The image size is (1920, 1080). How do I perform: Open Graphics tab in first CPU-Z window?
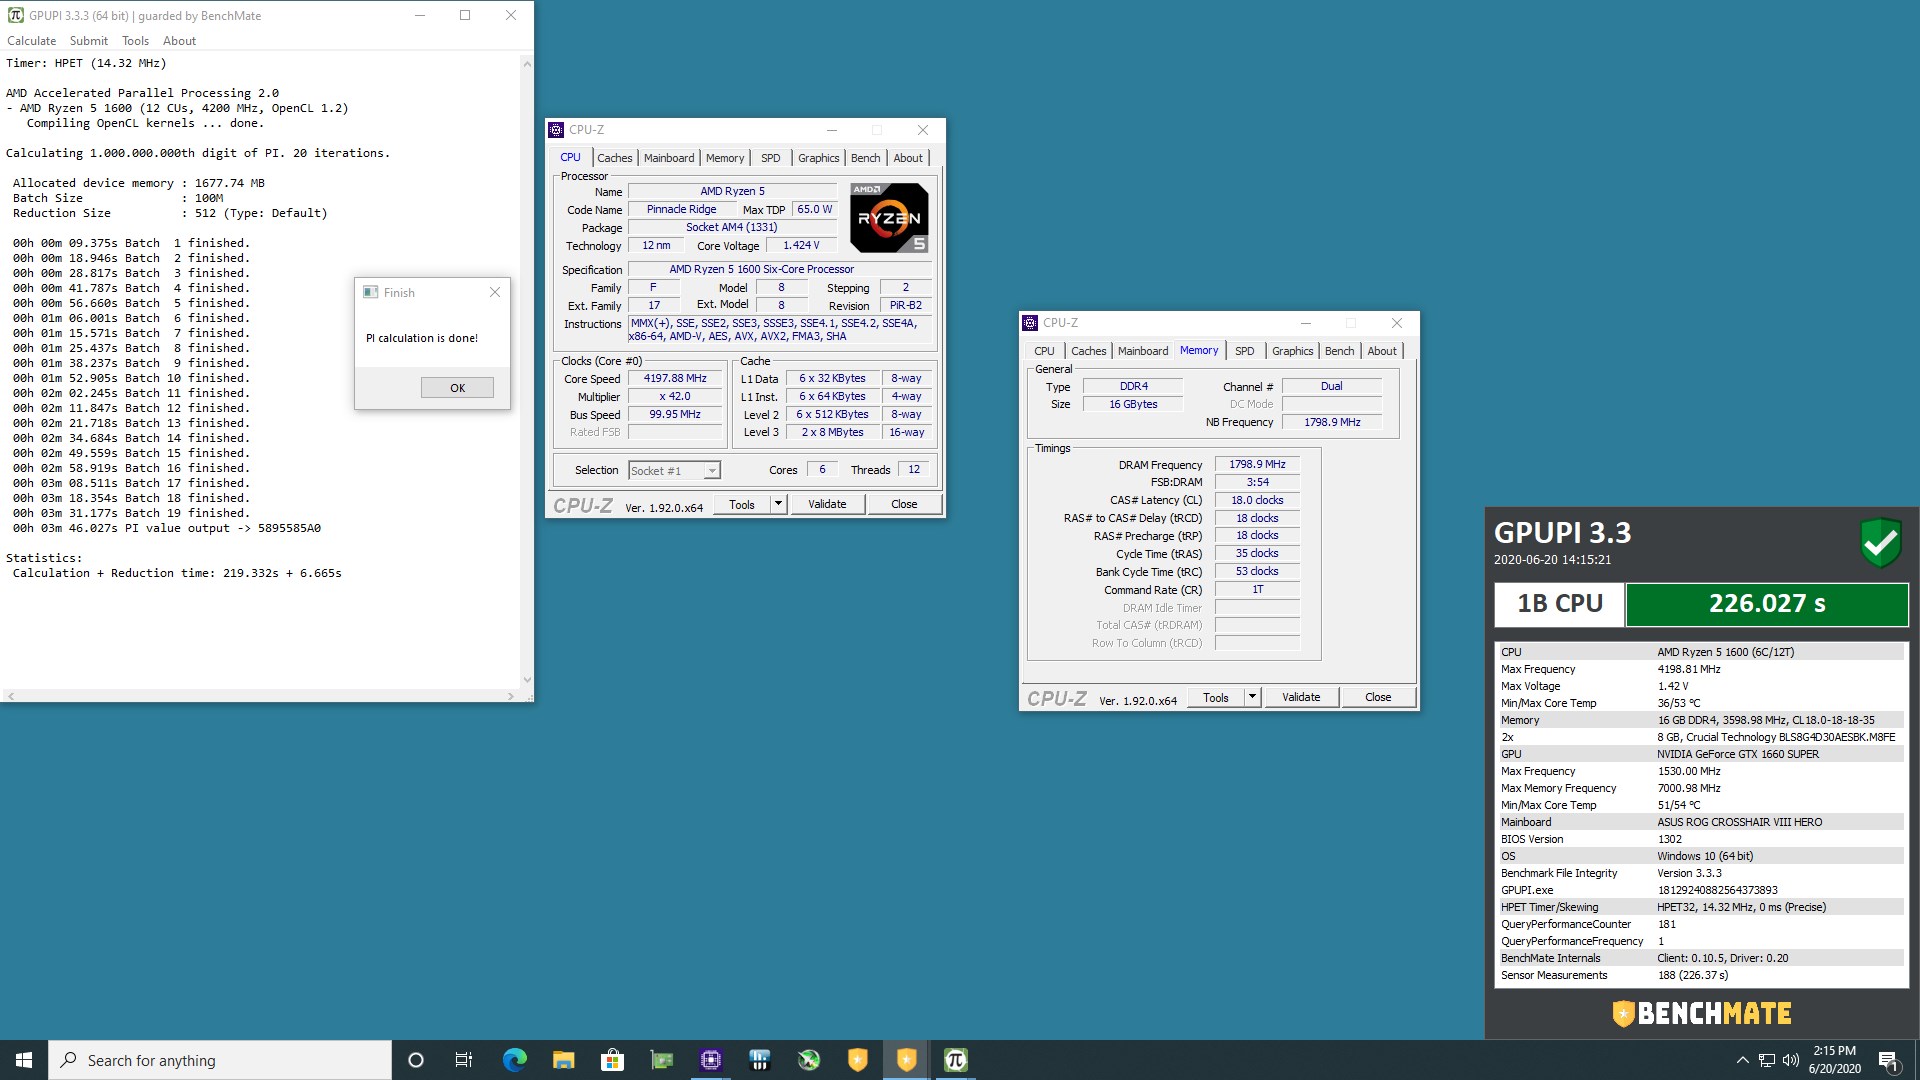coord(818,158)
